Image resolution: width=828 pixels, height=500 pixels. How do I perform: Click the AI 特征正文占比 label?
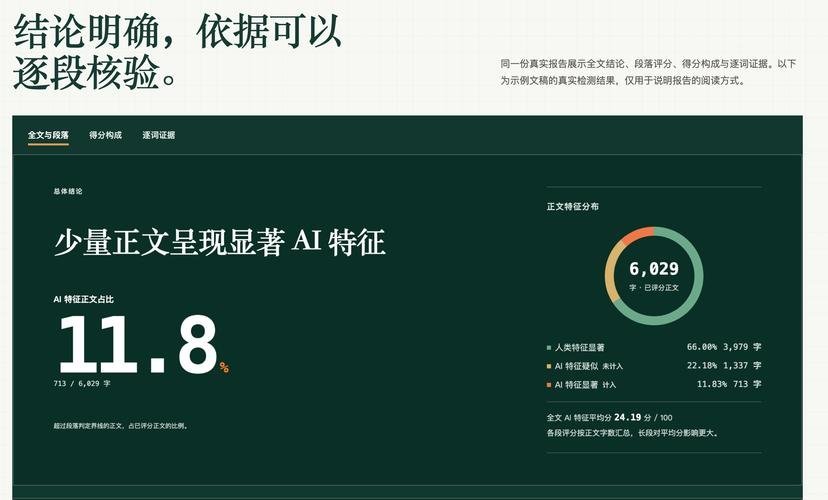[x=83, y=299]
